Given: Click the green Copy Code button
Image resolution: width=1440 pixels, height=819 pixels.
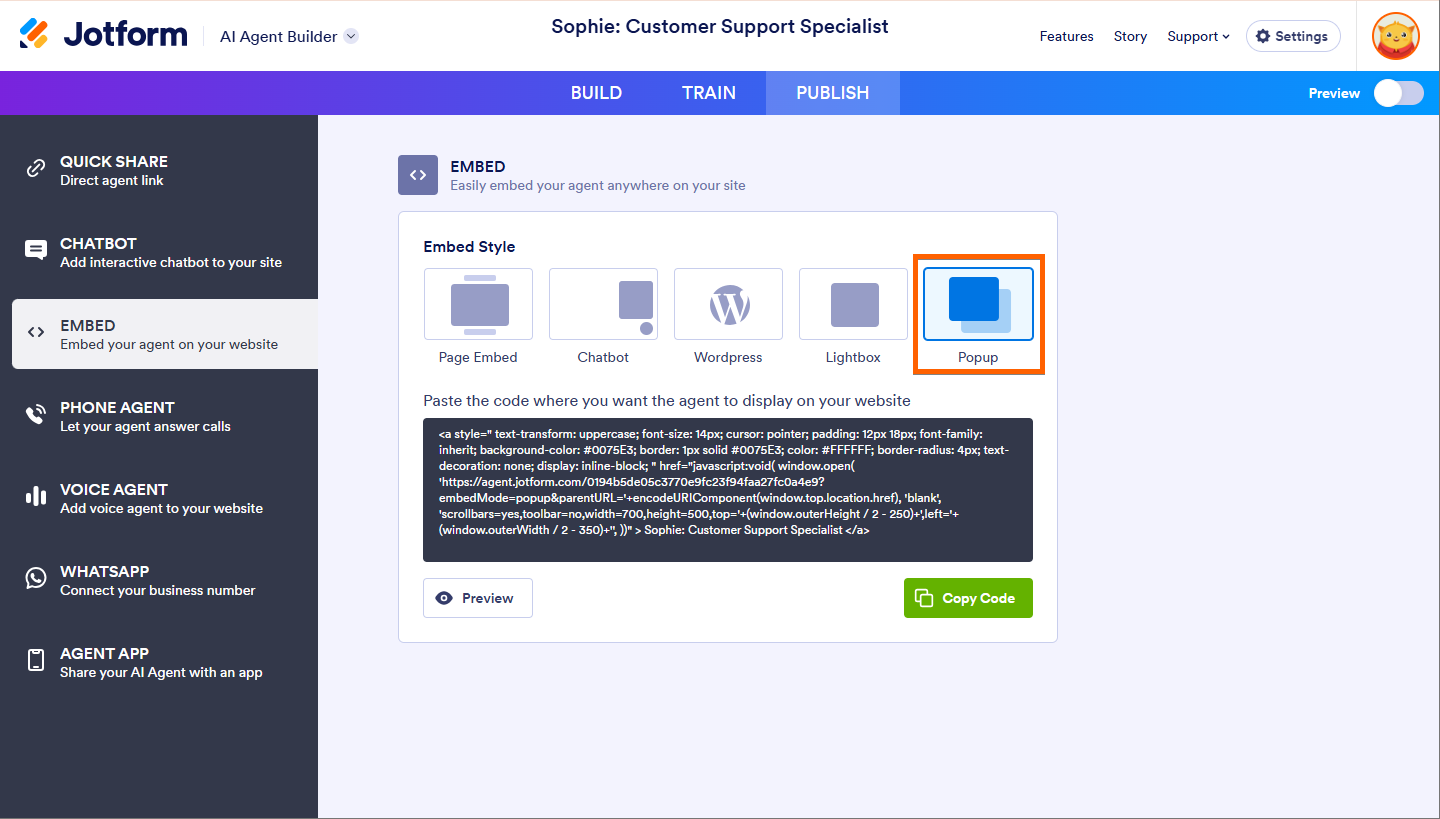Looking at the screenshot, I should (x=968, y=598).
